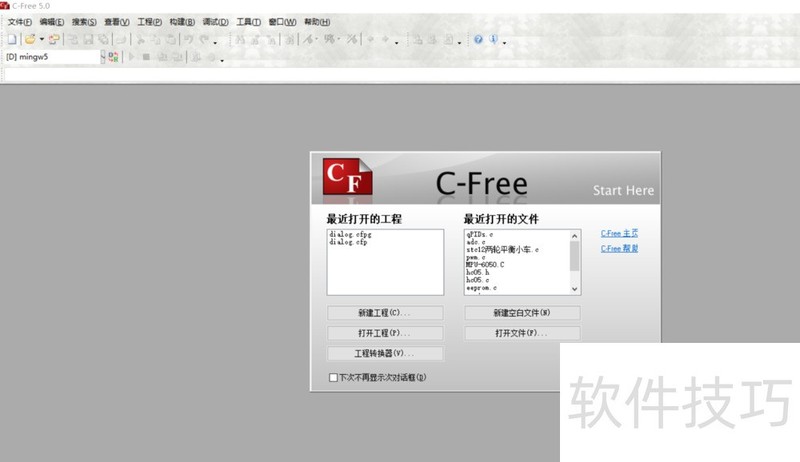Image resolution: width=800 pixels, height=462 pixels.
Task: Open overflow arrow after the info icon
Action: (504, 42)
